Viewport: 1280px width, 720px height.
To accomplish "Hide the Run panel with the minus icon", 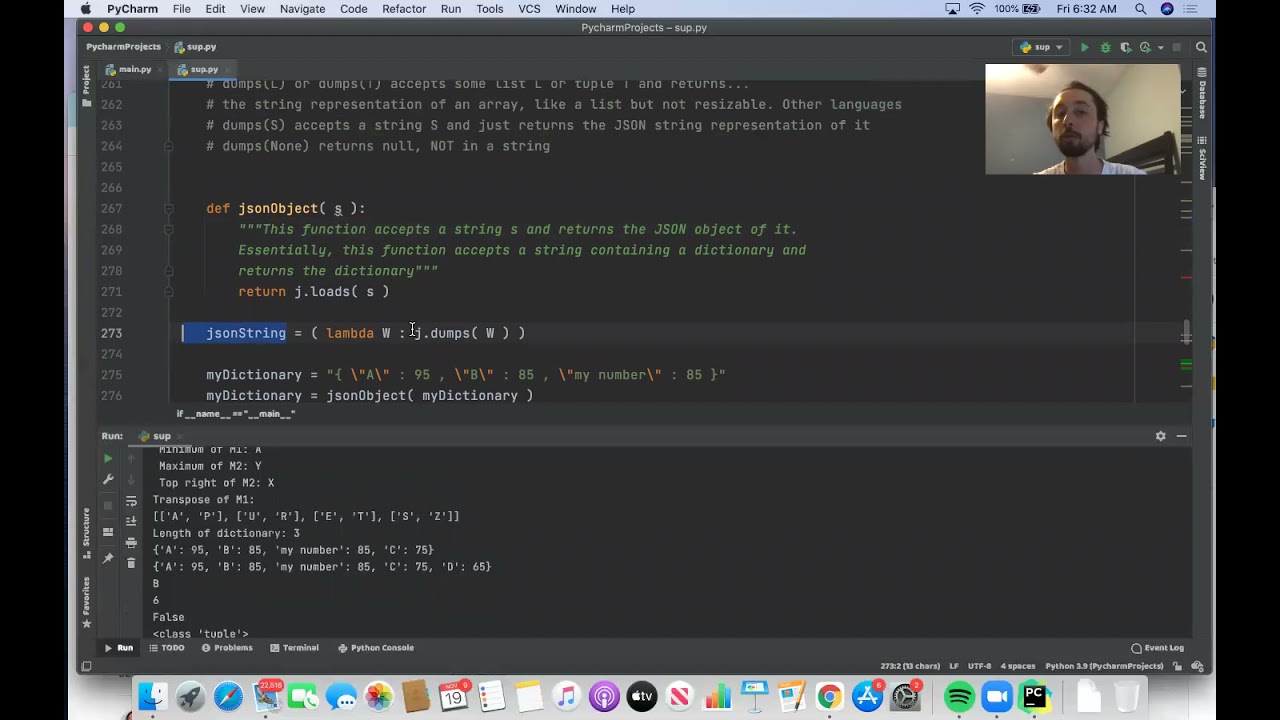I will pyautogui.click(x=1181, y=436).
